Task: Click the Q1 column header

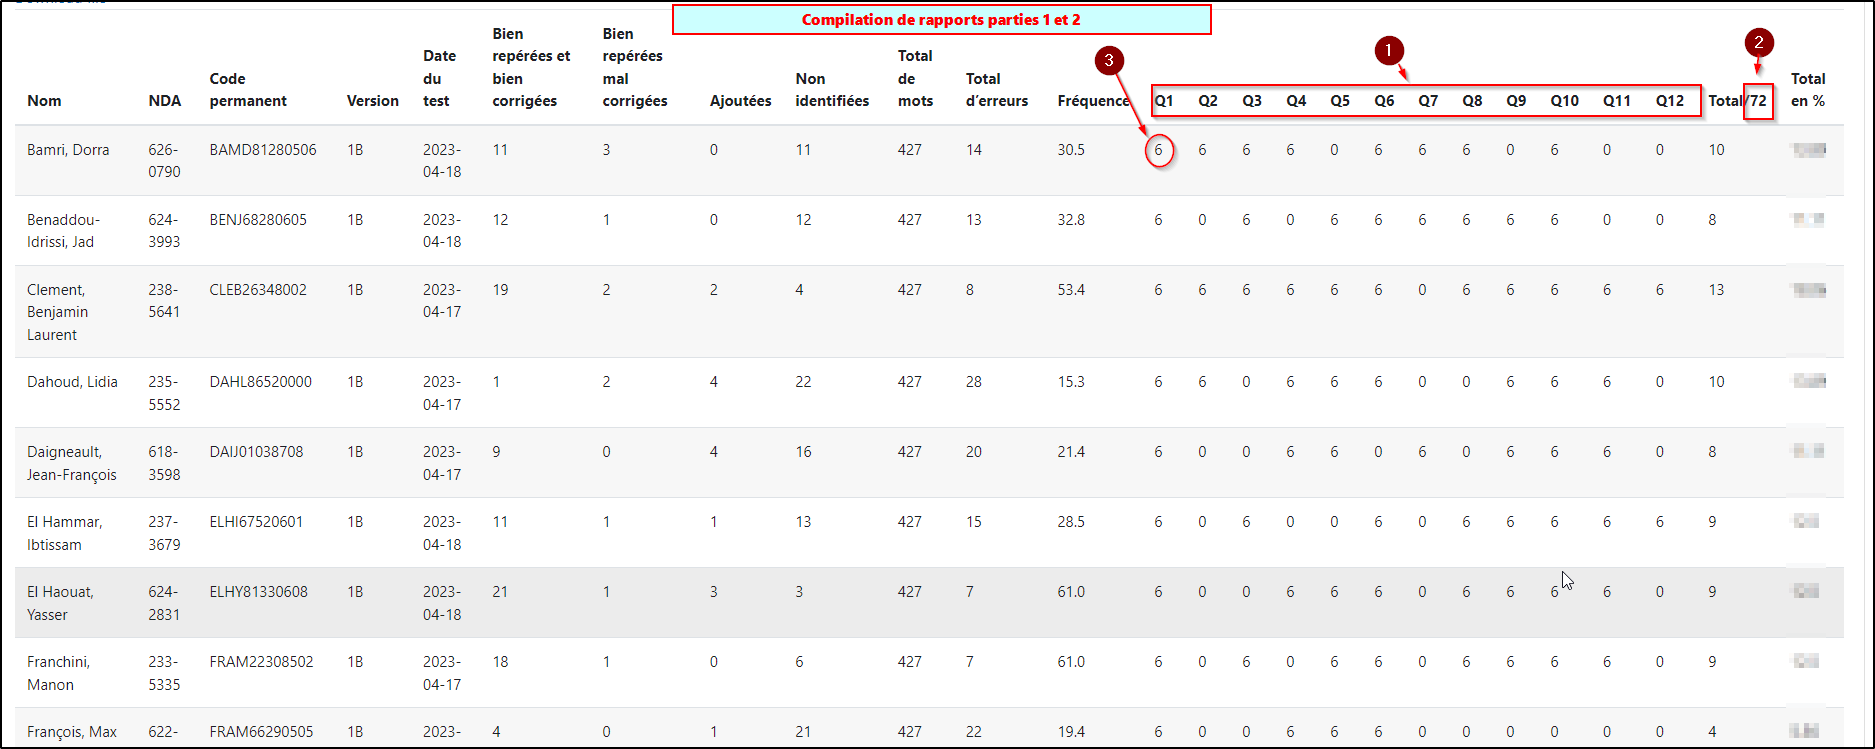Action: 1163,101
